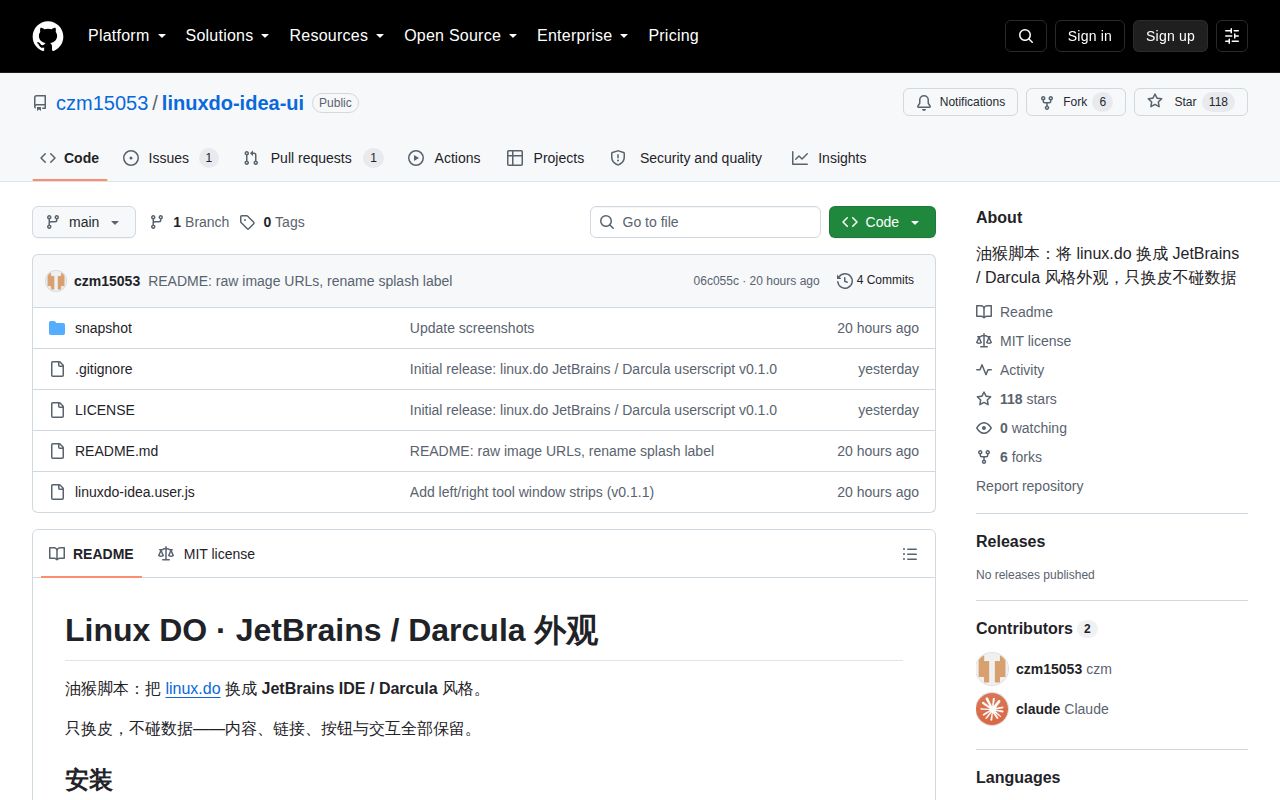Viewport: 1280px width, 800px height.
Task: Click the eye icon beside 0 watching
Action: pyautogui.click(x=984, y=428)
